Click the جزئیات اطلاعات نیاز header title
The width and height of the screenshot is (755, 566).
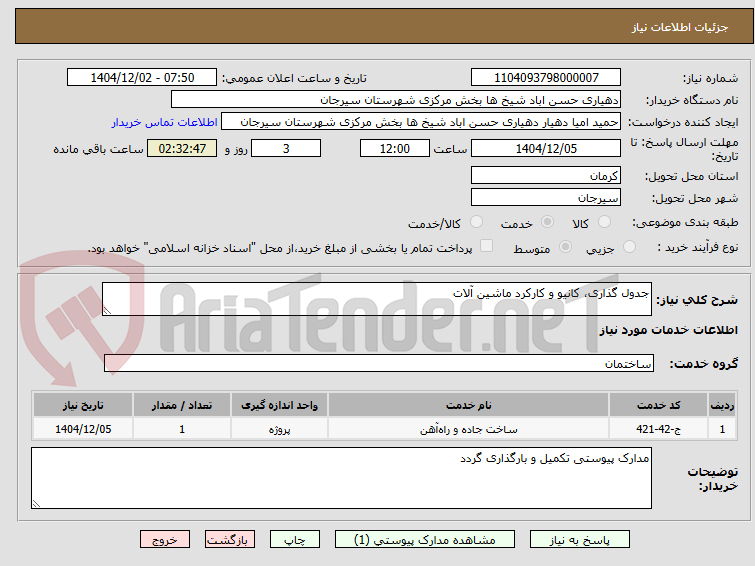679,27
